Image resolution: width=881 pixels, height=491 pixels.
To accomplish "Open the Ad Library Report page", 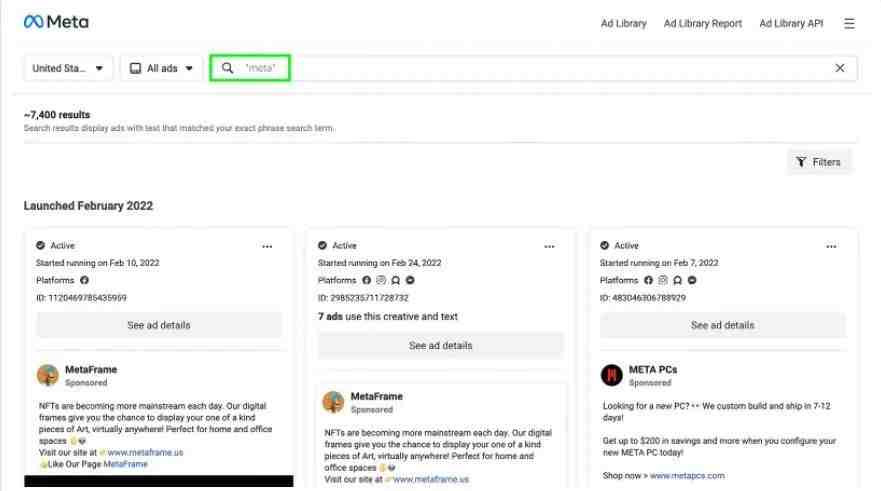I will click(x=703, y=24).
